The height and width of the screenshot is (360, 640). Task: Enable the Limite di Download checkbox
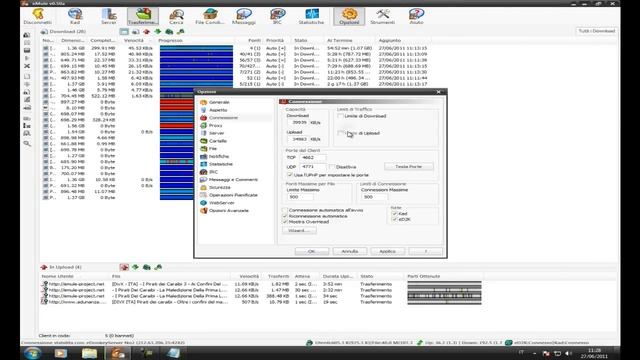[340, 116]
